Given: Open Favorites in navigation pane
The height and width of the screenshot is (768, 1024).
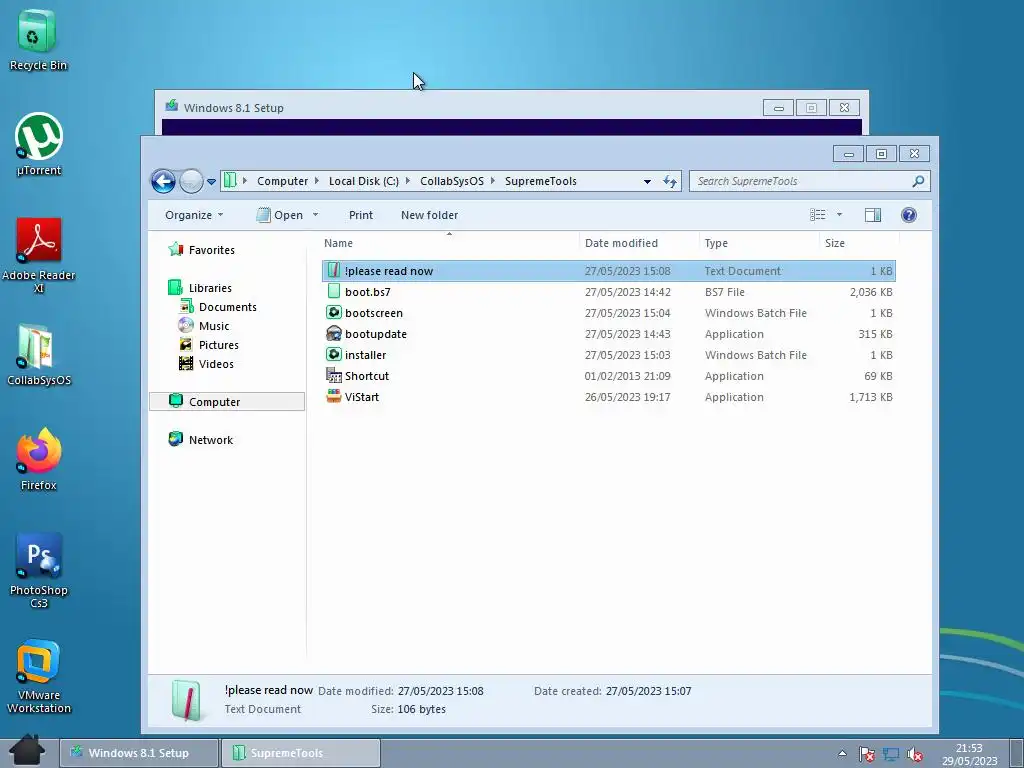Looking at the screenshot, I should [x=202, y=249].
